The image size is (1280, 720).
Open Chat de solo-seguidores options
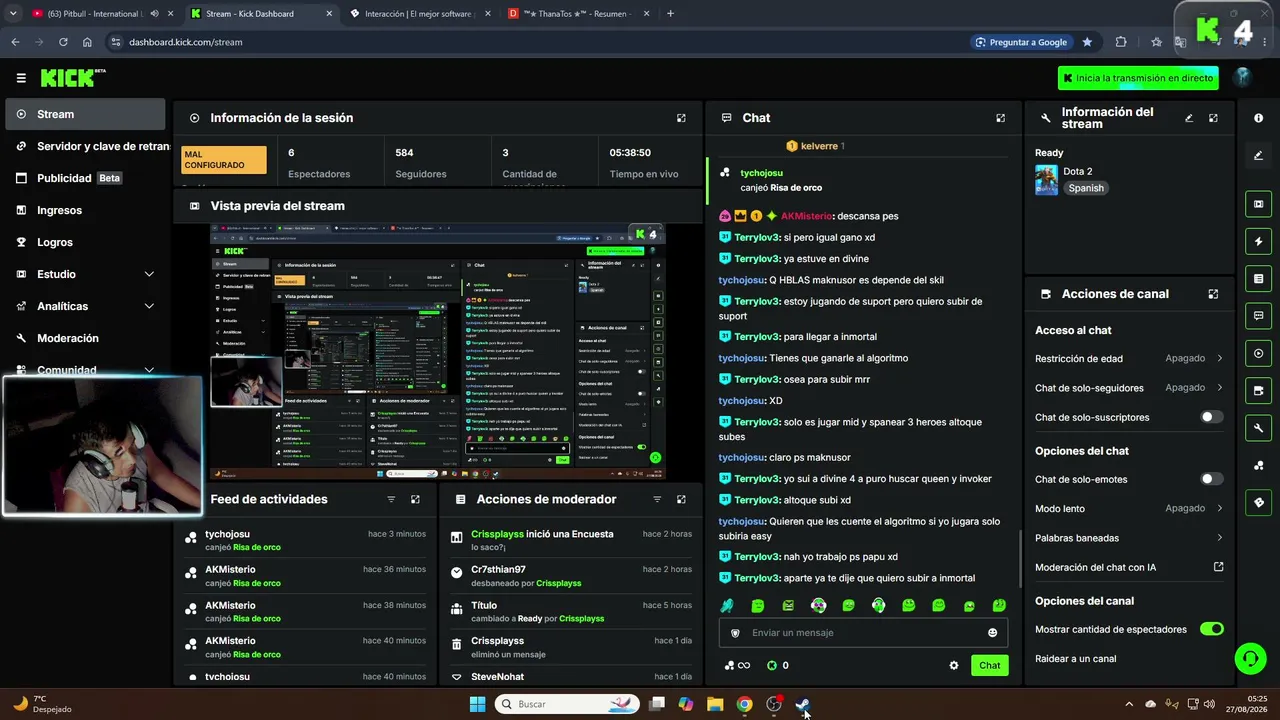tap(1129, 388)
